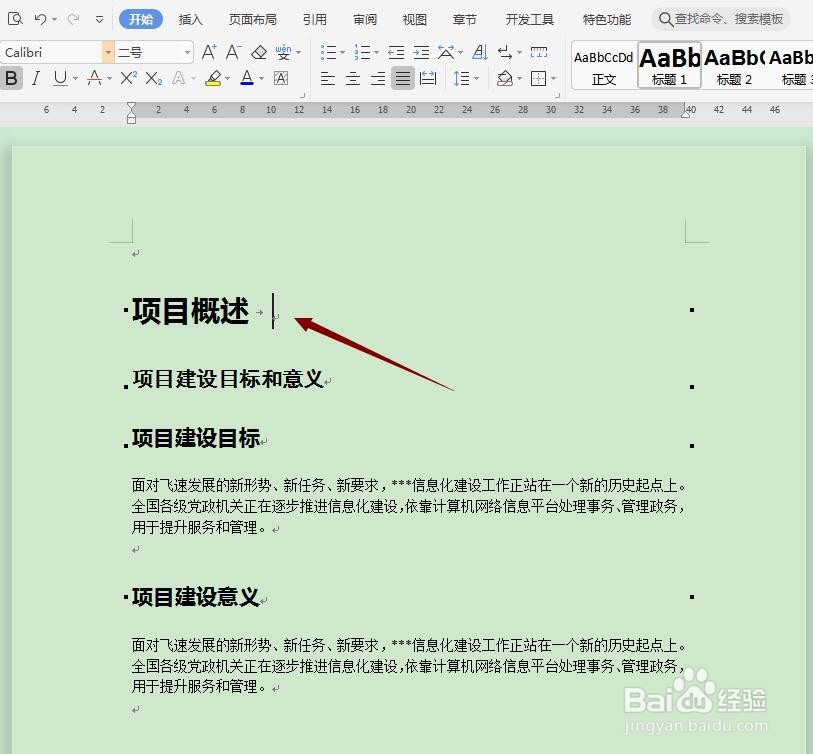Apply the 标题 1 heading style
813x754 pixels.
(668, 63)
